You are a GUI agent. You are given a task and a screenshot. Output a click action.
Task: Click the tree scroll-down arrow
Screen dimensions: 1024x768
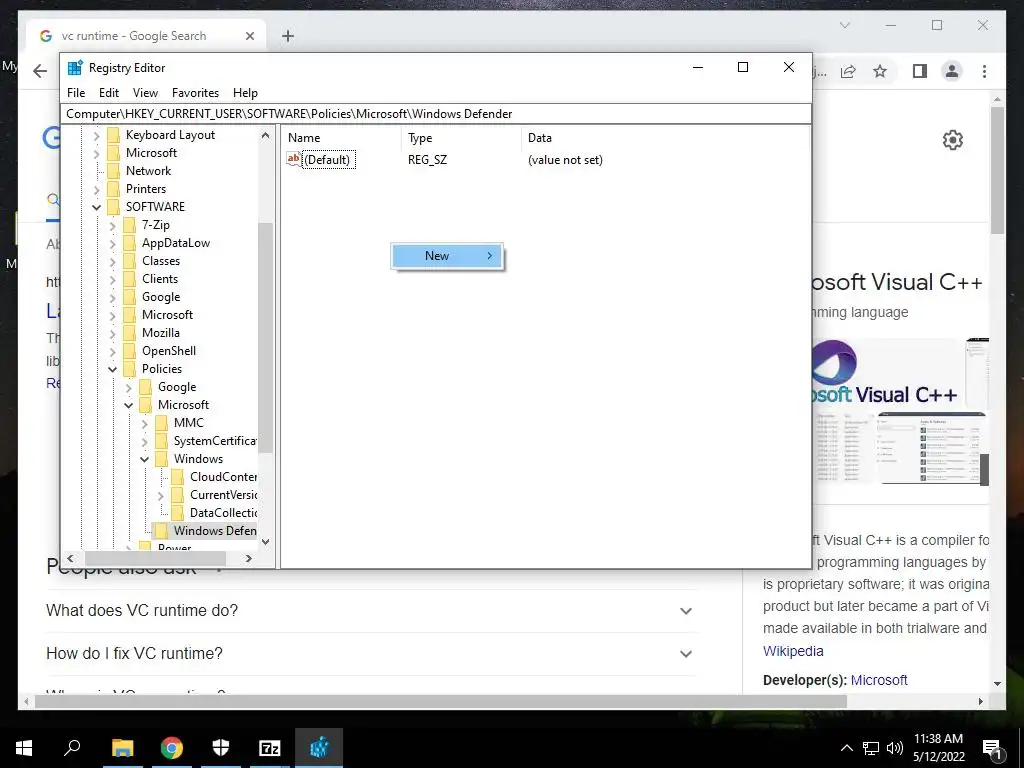[265, 541]
